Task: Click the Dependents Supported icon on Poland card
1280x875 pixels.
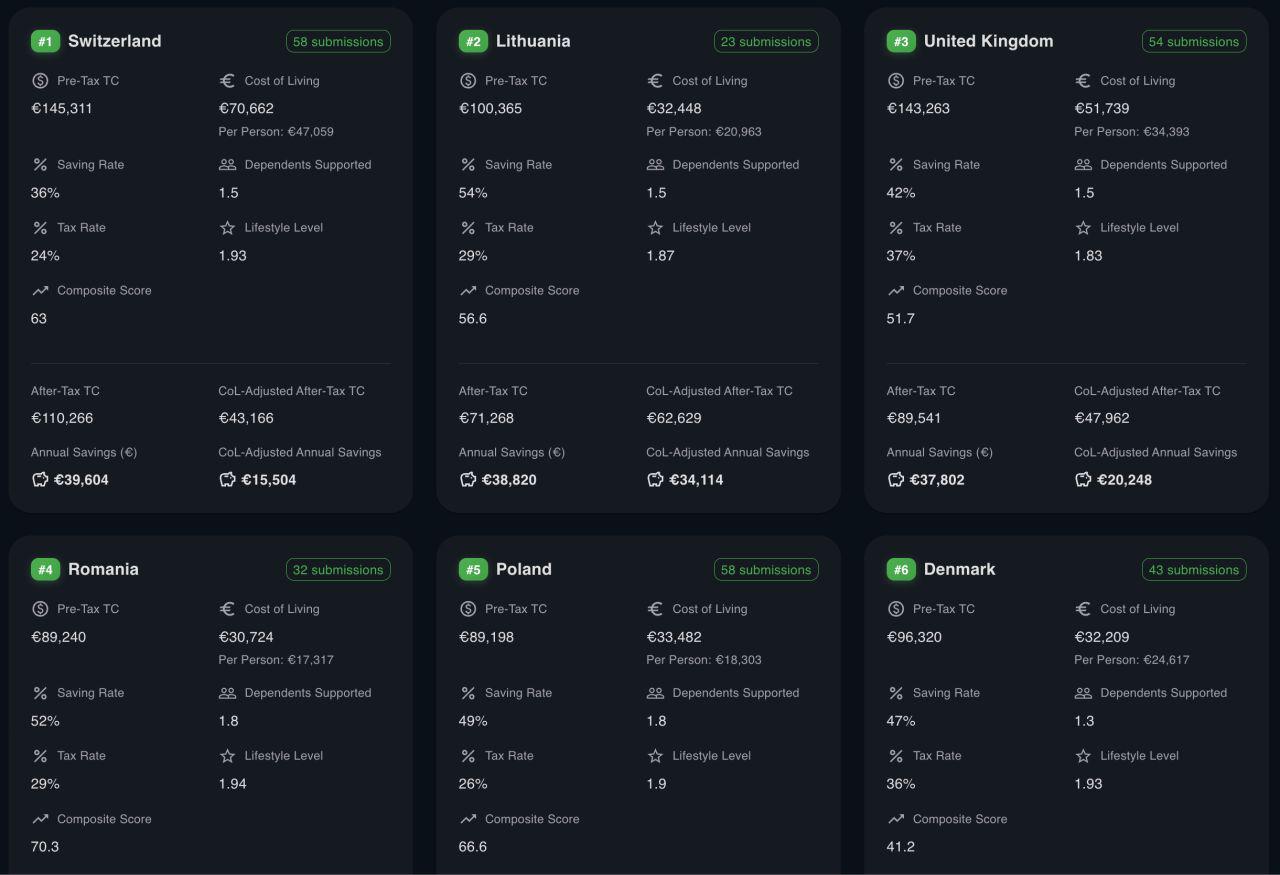Action: tap(656, 692)
